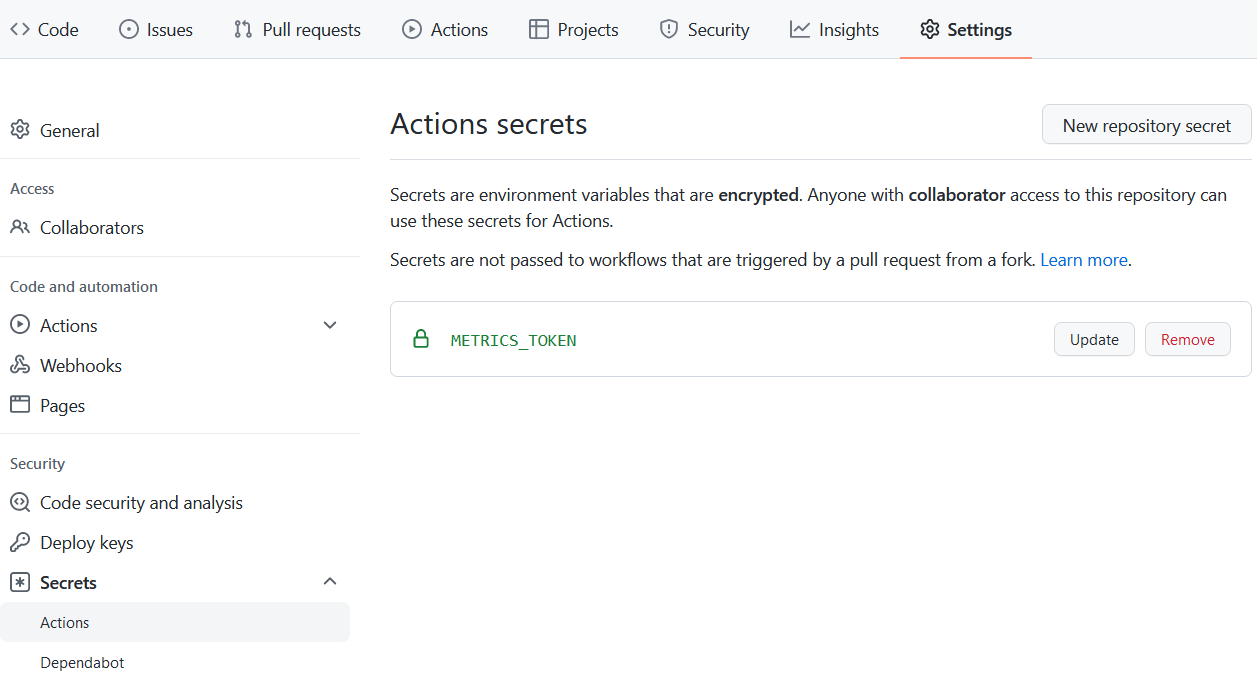Click the Pages browser icon

pos(19,405)
